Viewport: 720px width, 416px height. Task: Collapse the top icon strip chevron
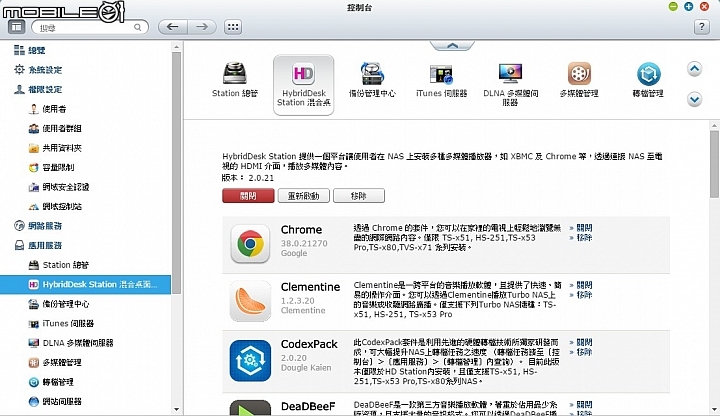point(452,45)
